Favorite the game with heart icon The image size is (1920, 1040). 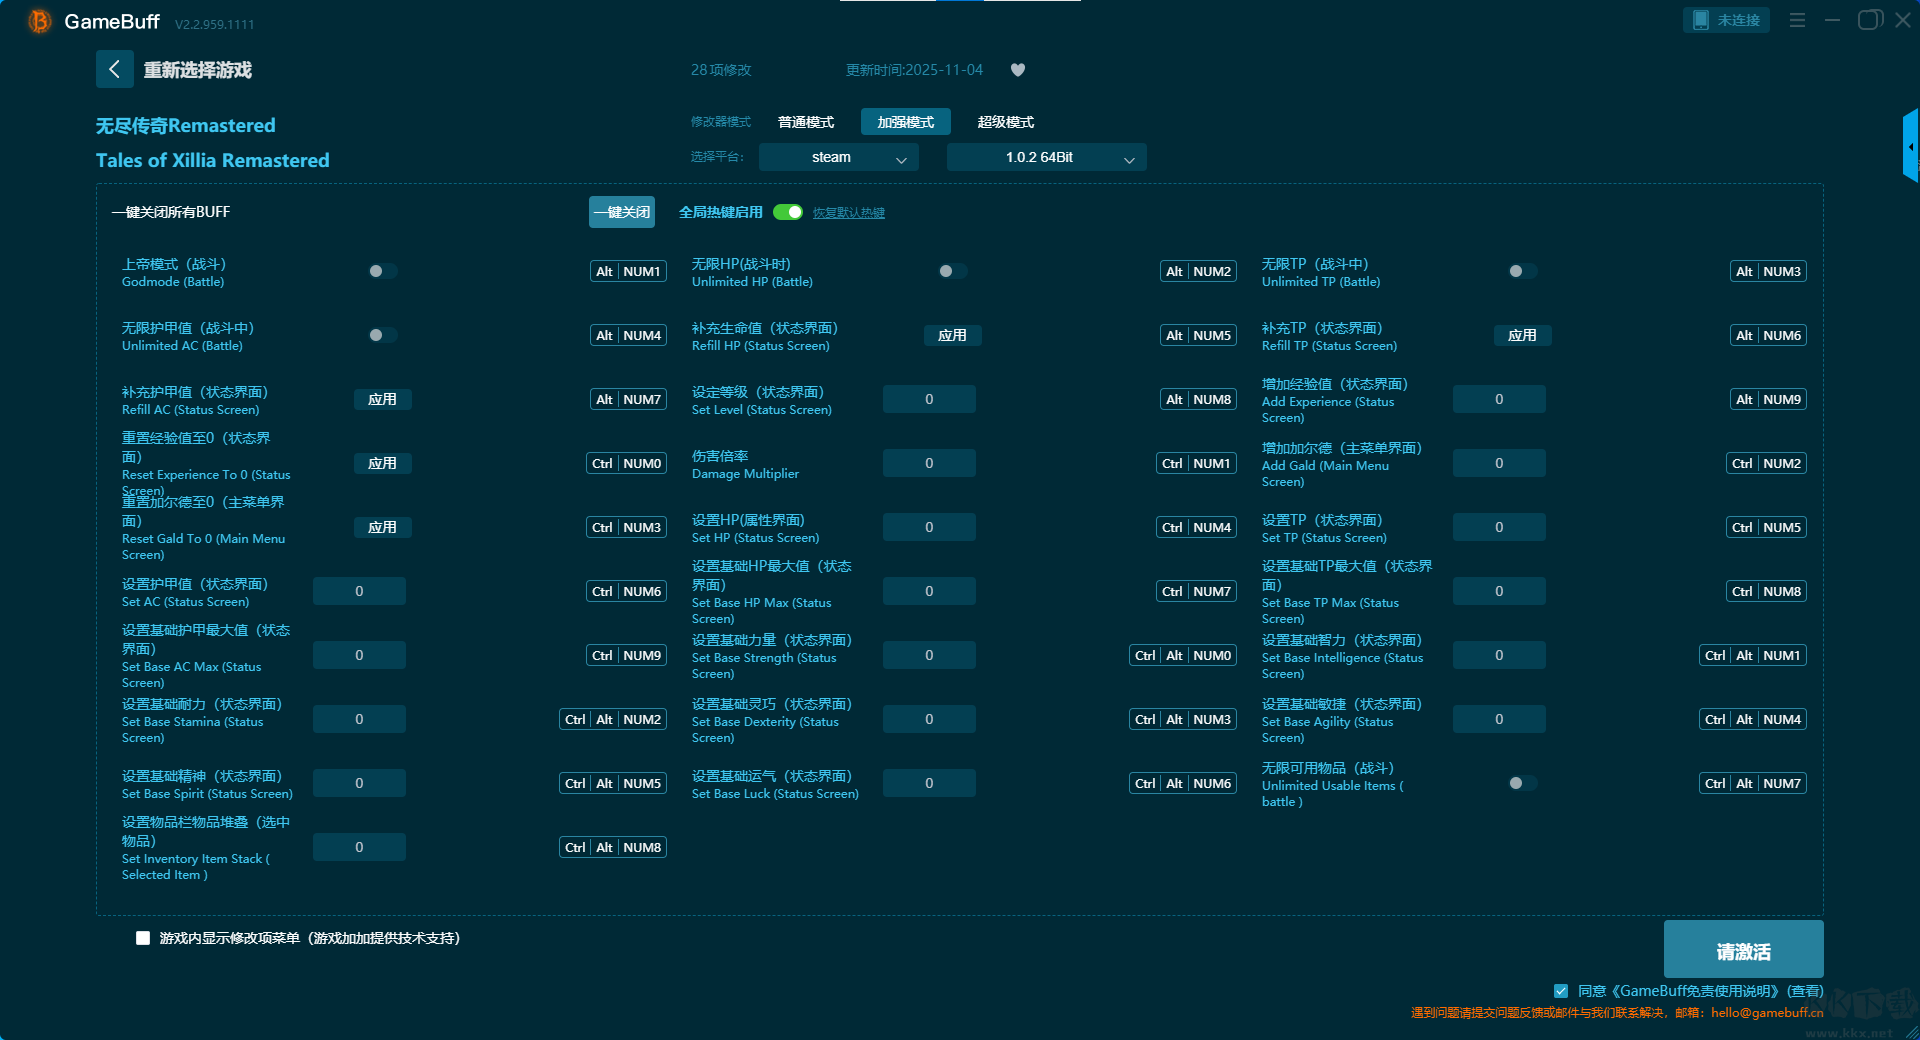click(x=1018, y=70)
